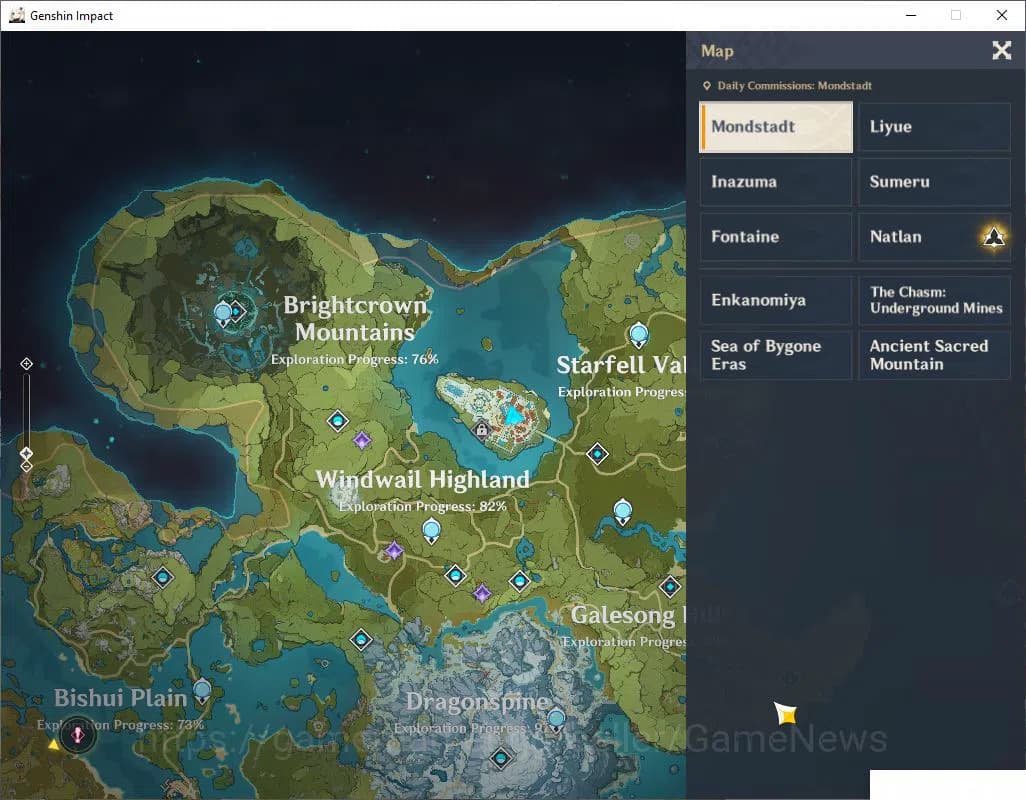
Task: Open the Ancient Sacred Mountain map
Action: pos(934,355)
